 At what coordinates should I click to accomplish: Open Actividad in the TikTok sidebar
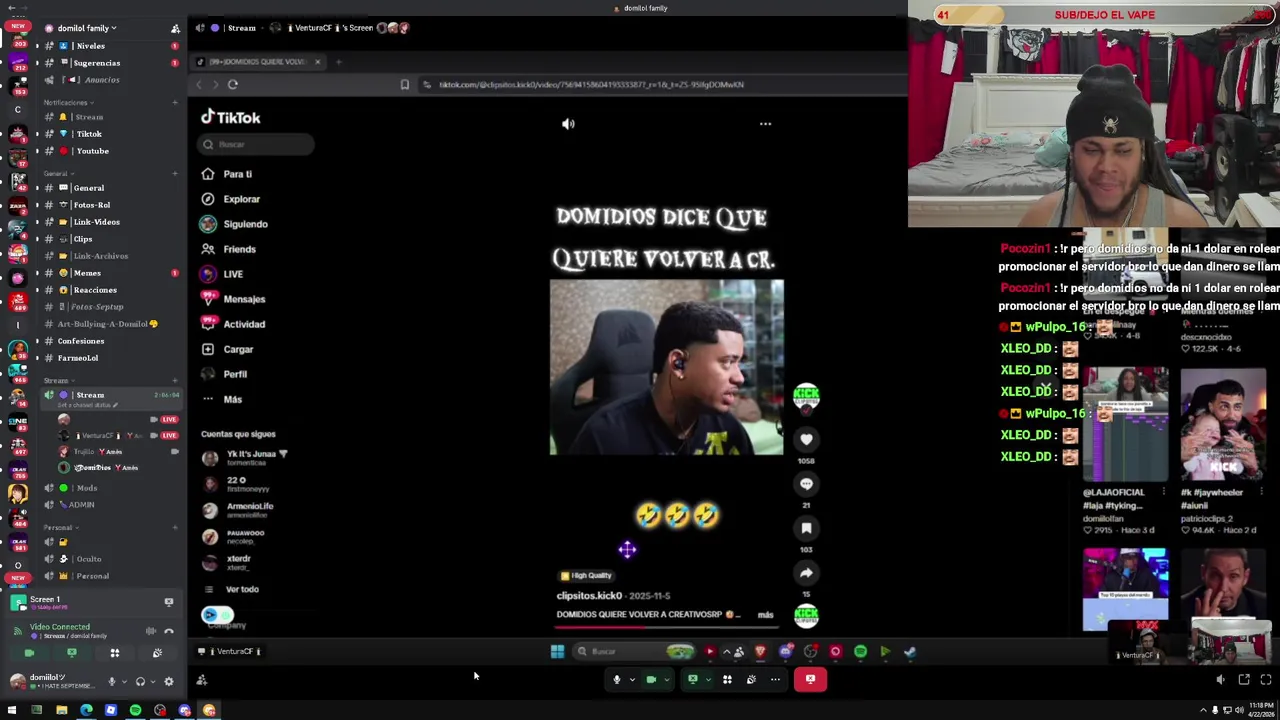point(244,324)
